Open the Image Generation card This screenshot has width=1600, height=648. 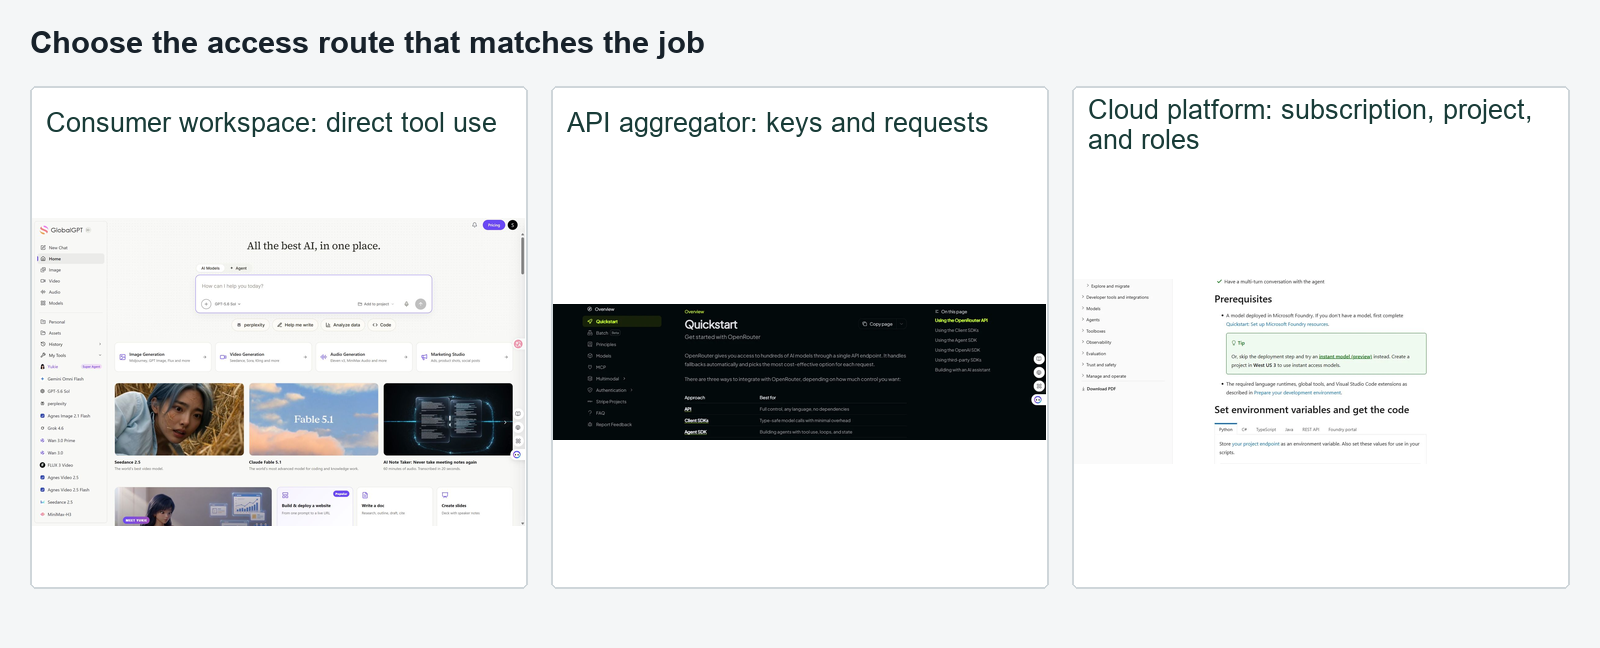pyautogui.click(x=163, y=357)
